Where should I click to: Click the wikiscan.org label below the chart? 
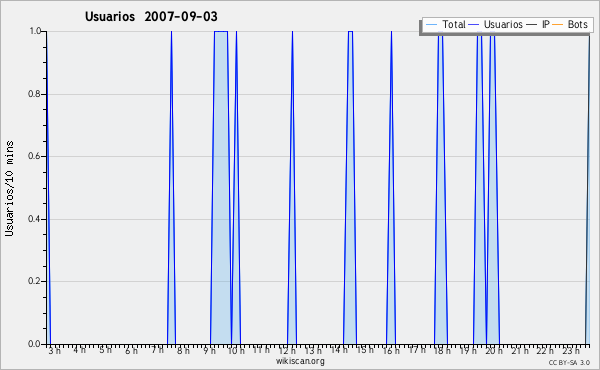point(300,361)
